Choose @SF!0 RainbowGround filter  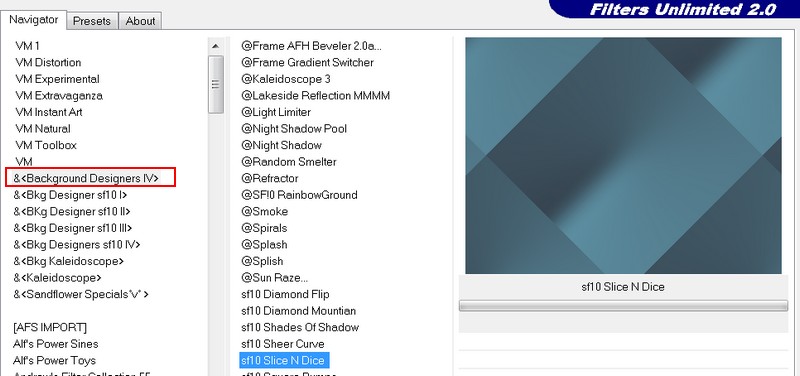[299, 195]
